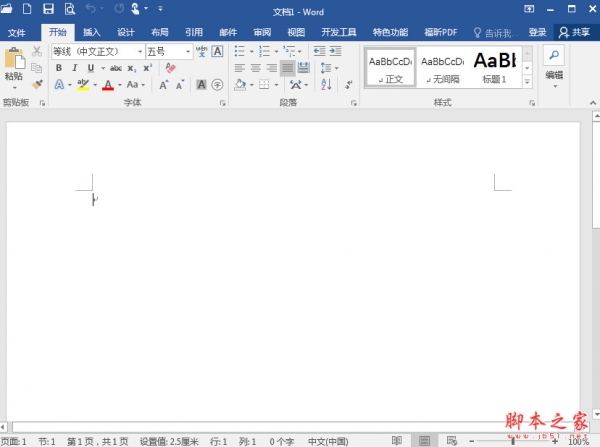
Task: Toggle Subscript formatting
Action: pos(132,68)
